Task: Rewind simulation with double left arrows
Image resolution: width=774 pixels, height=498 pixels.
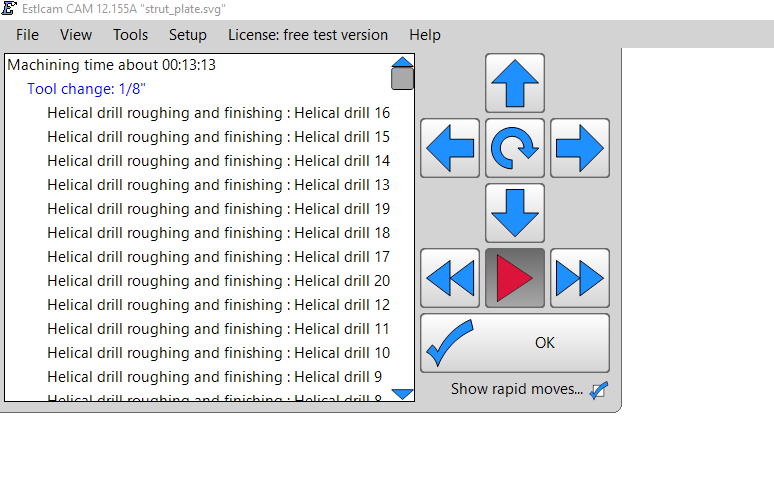Action: pos(450,278)
